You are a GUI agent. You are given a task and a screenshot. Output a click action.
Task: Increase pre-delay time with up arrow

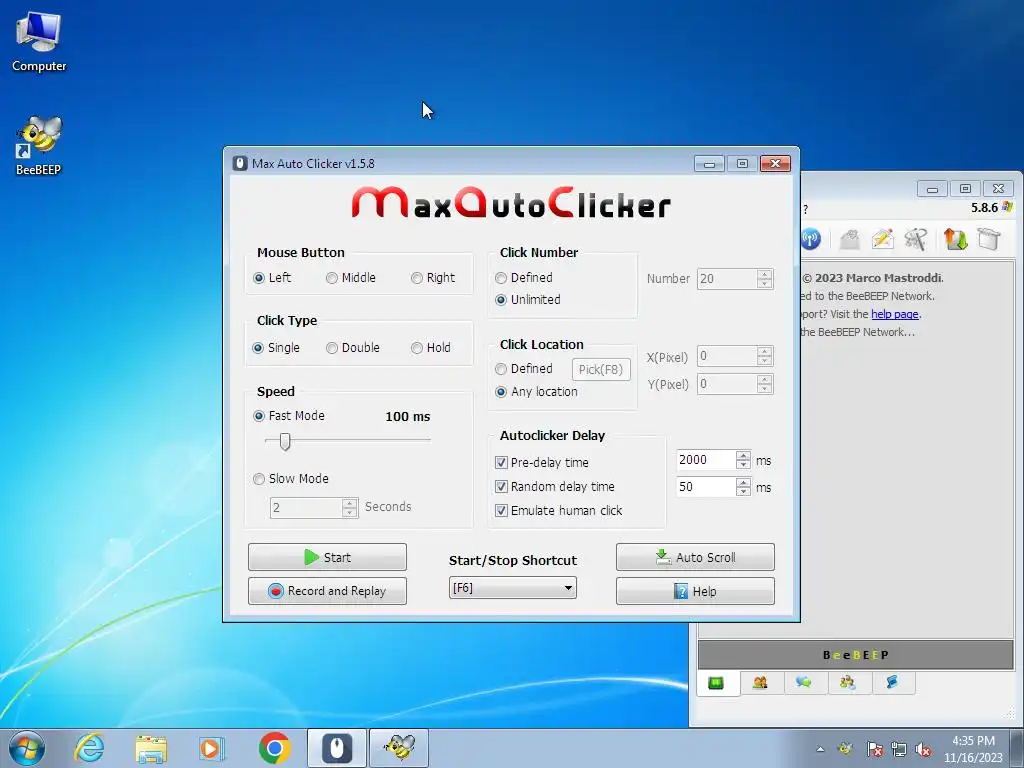click(743, 455)
